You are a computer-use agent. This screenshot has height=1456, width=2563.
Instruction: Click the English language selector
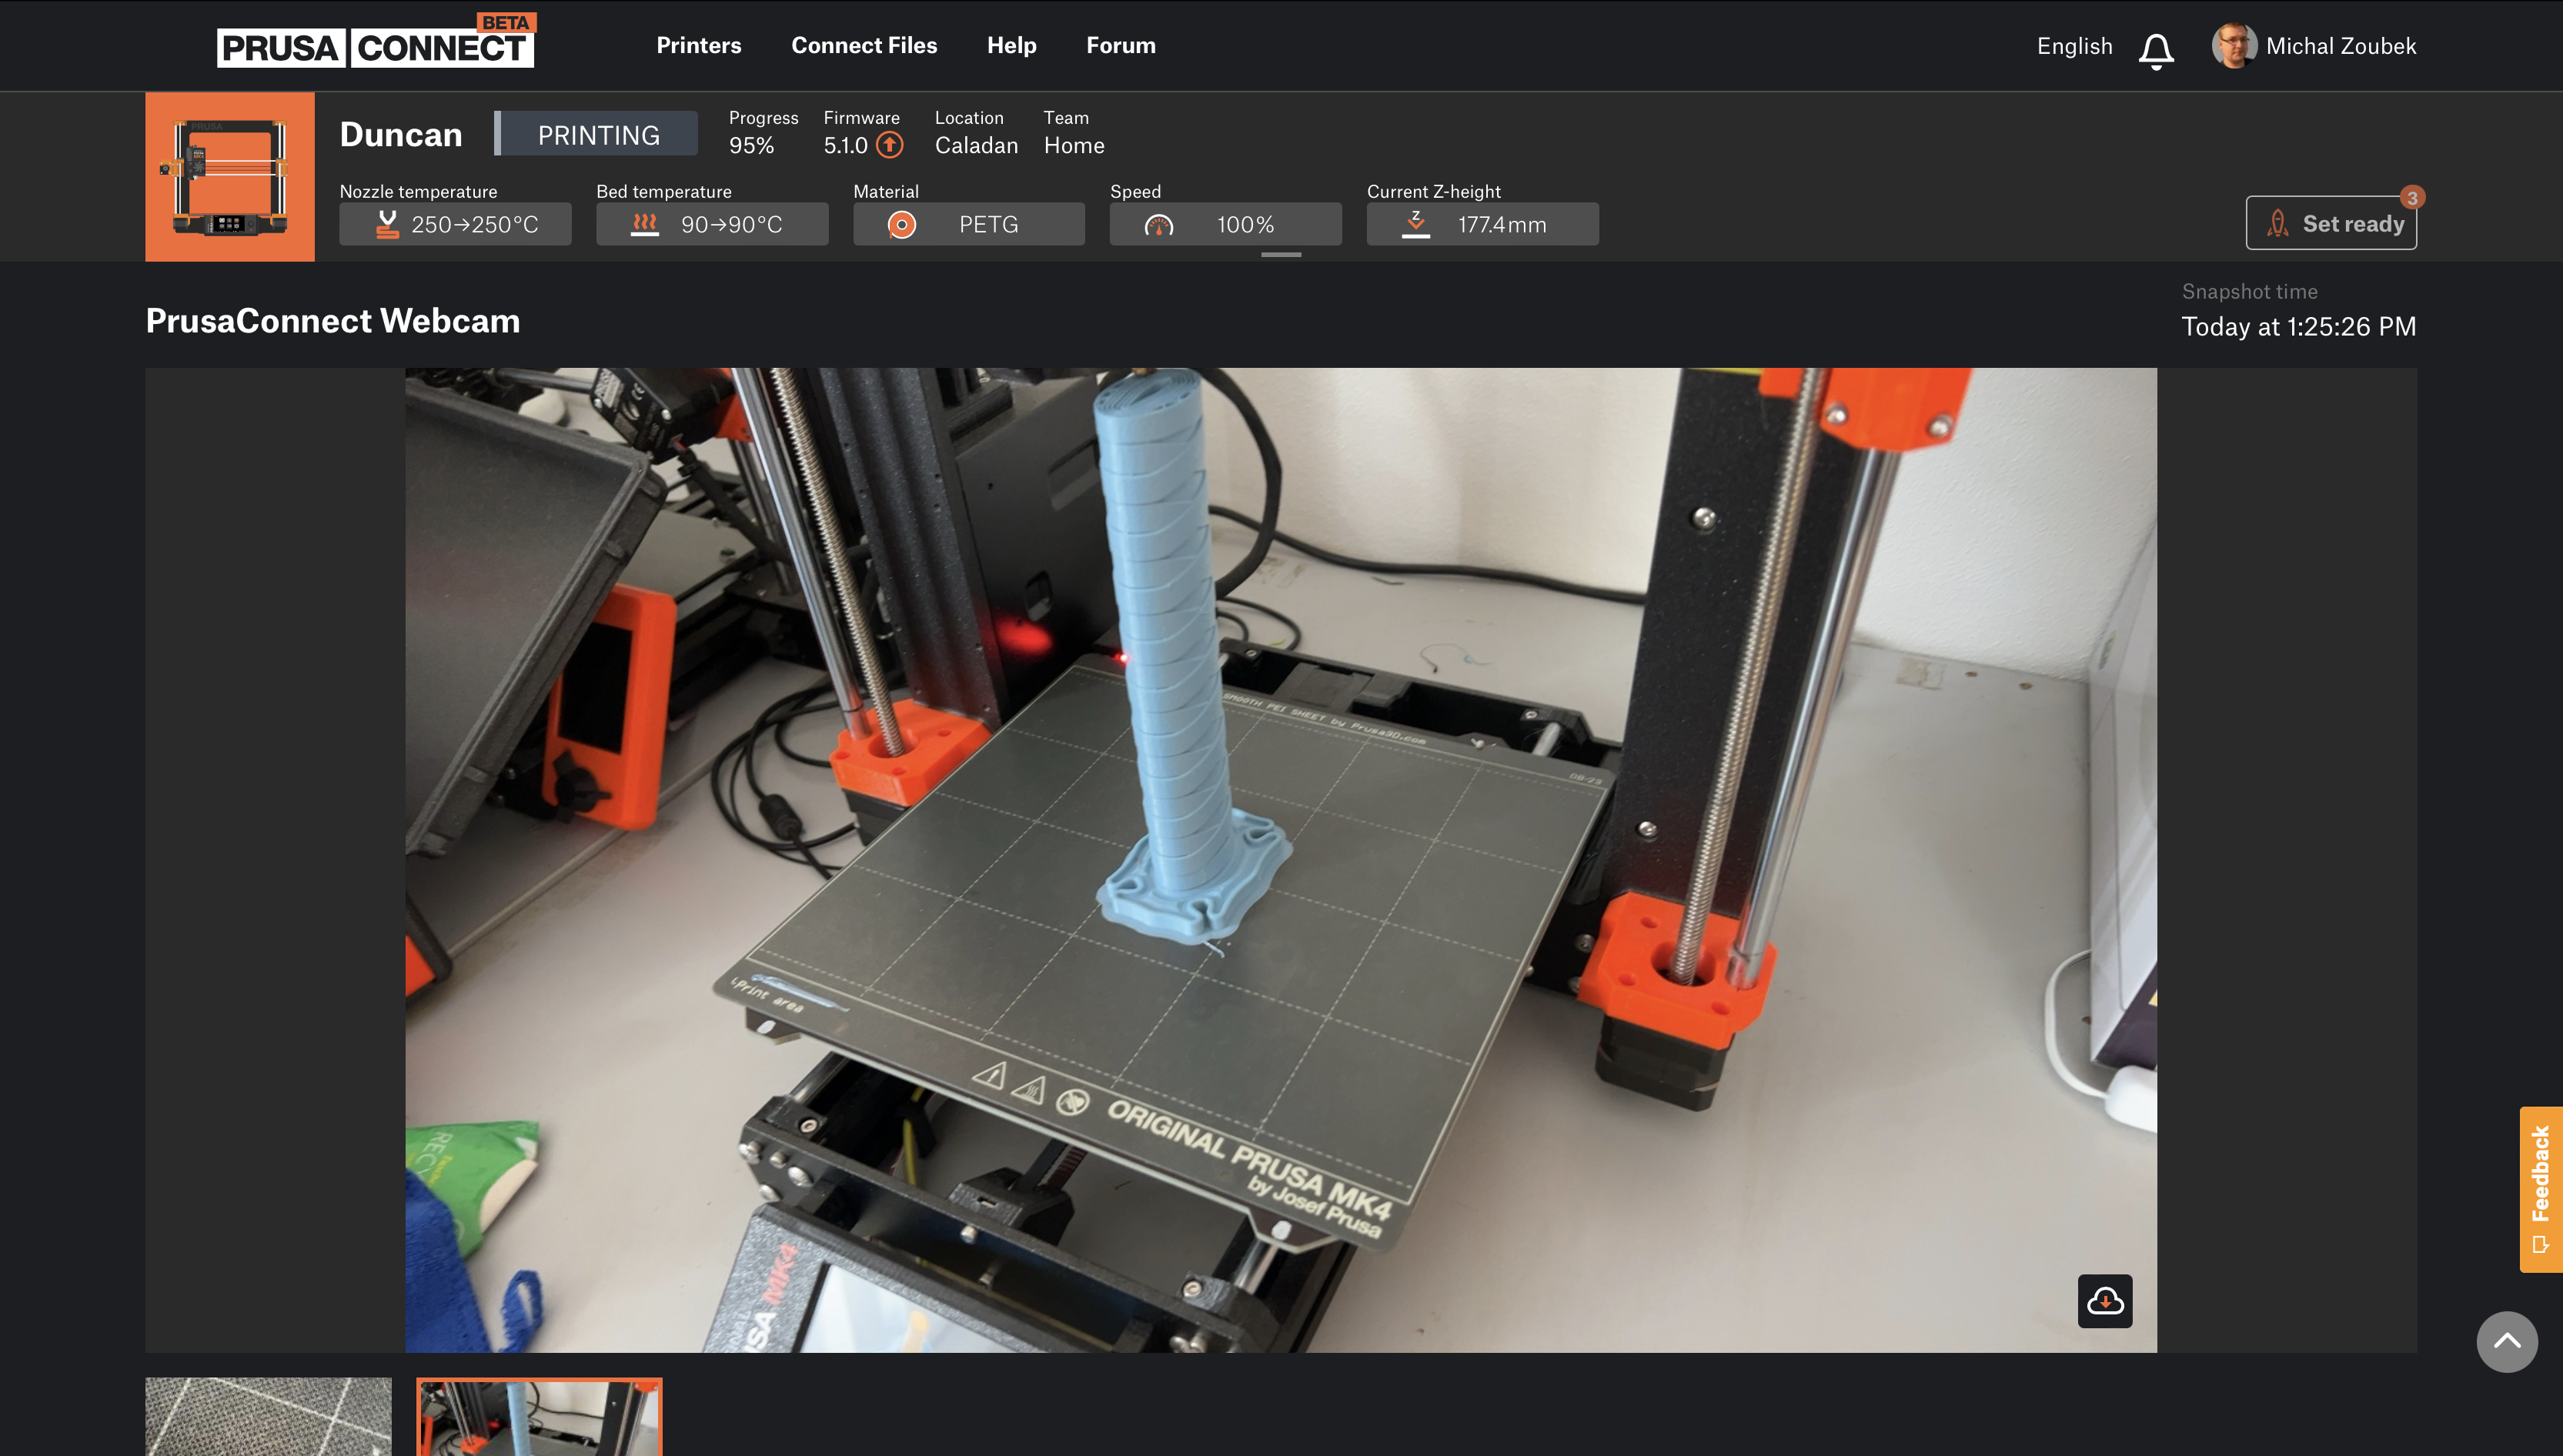click(x=2073, y=44)
